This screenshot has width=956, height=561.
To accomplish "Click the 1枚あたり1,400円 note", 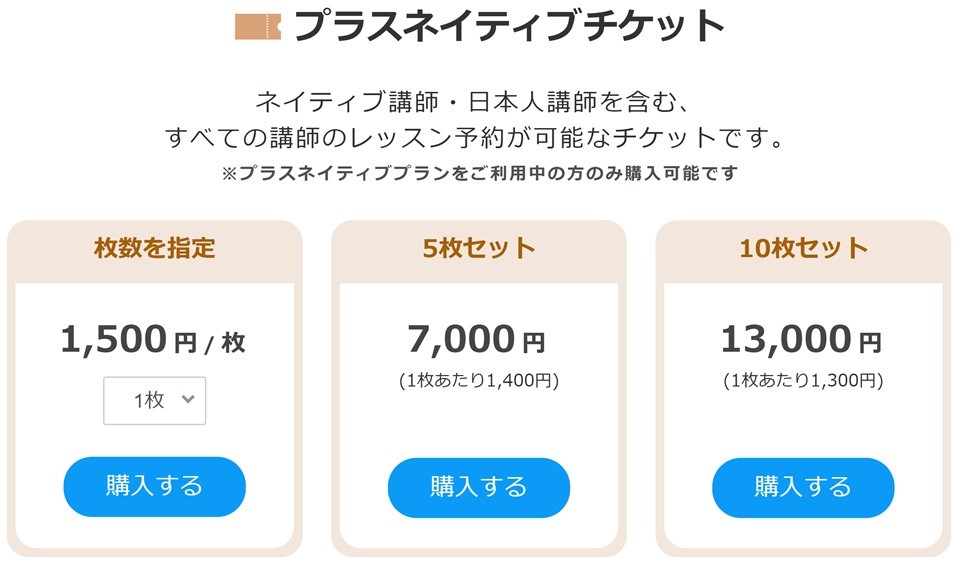I will [479, 381].
